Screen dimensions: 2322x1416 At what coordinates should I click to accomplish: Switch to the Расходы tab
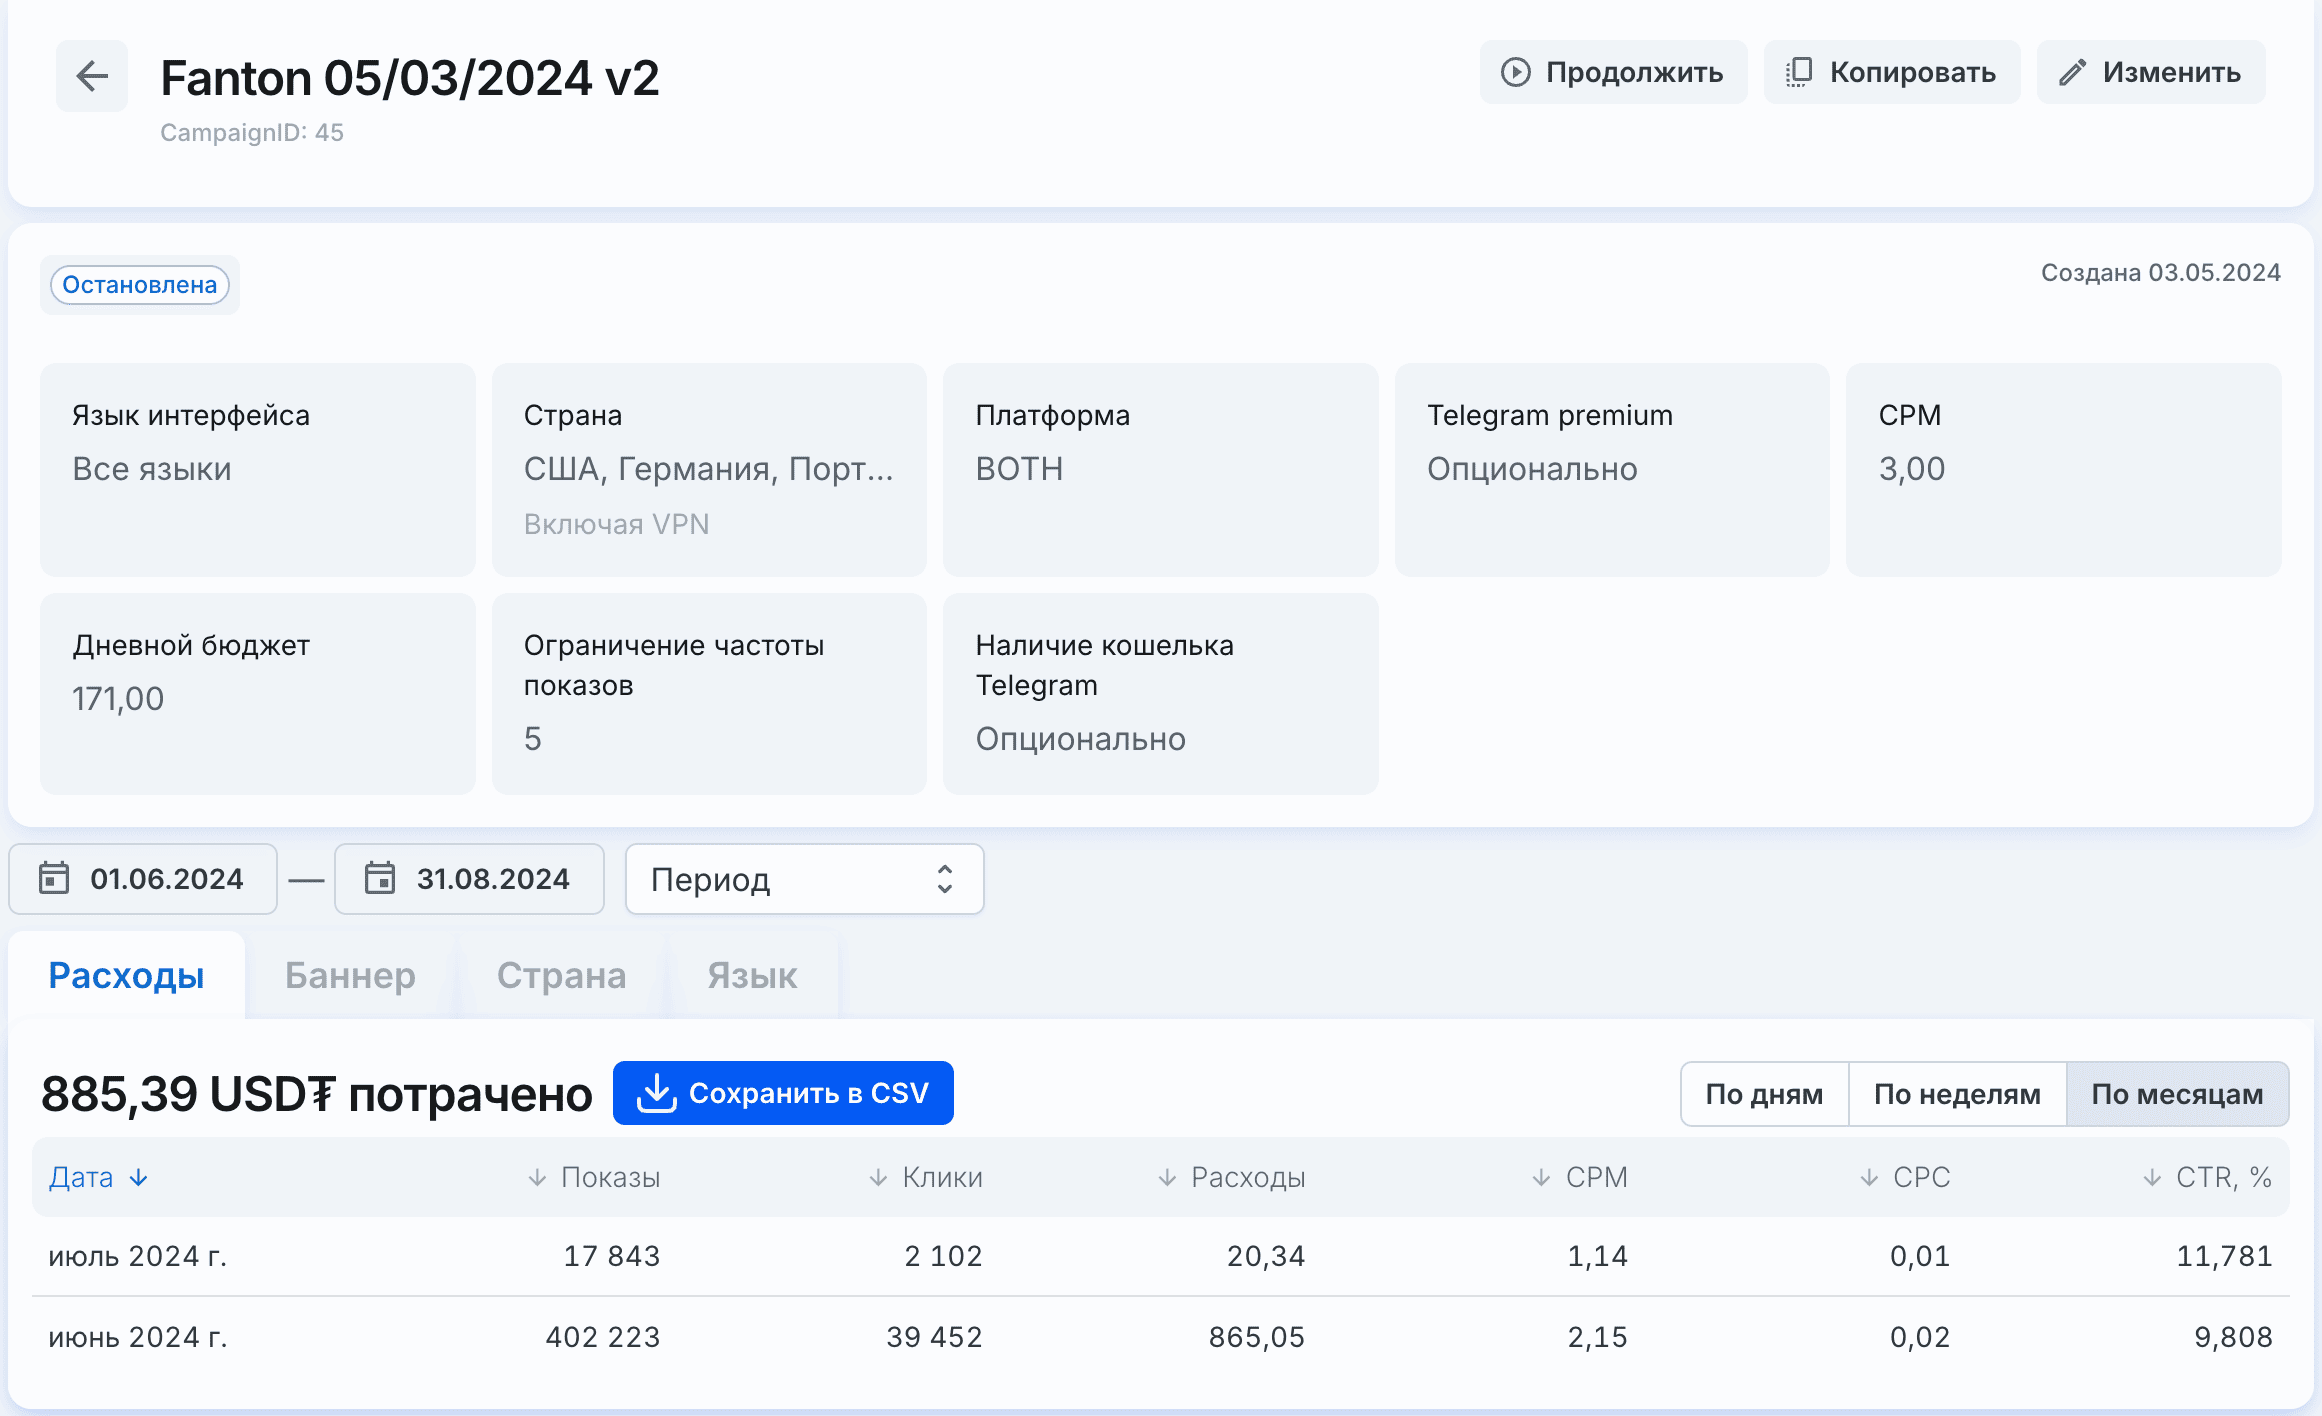pyautogui.click(x=126, y=975)
